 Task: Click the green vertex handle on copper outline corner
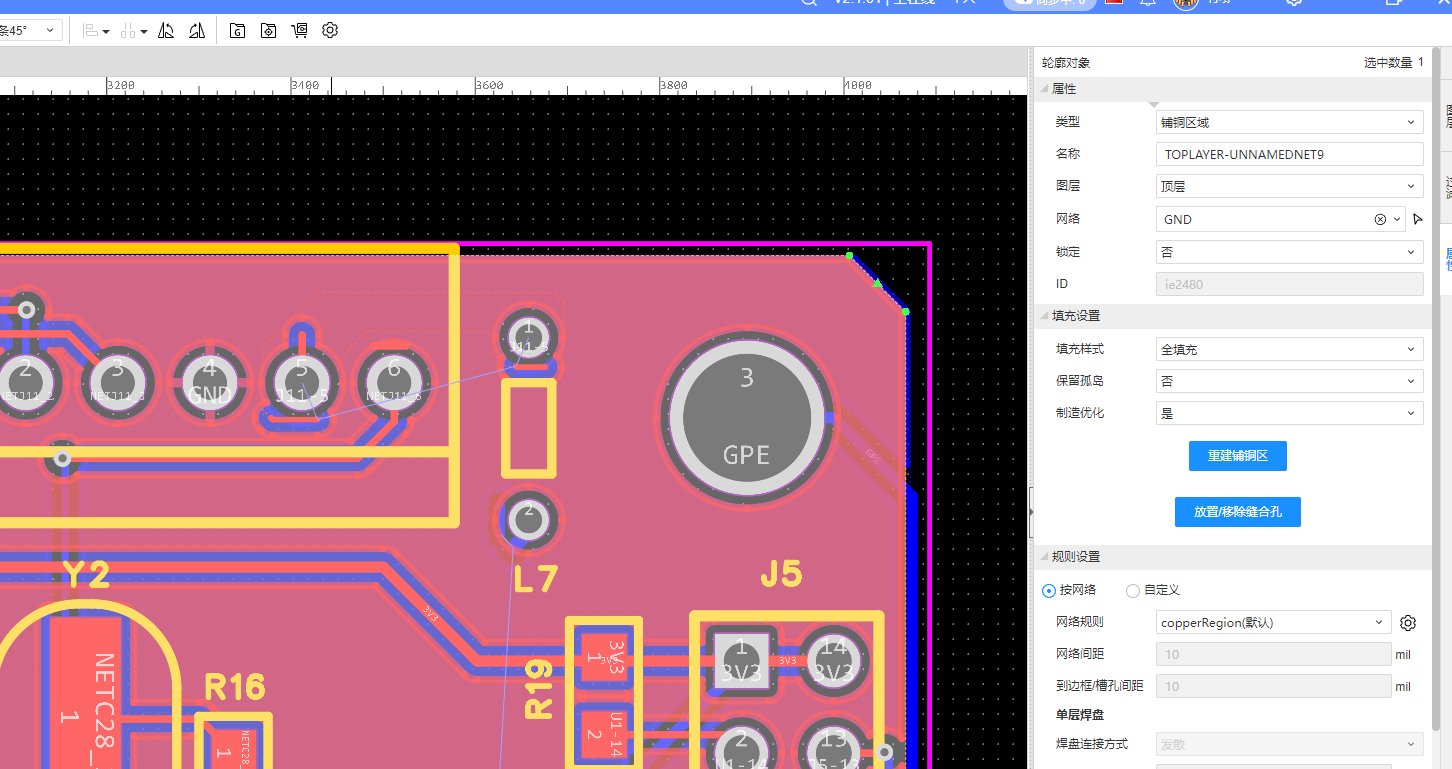click(850, 256)
